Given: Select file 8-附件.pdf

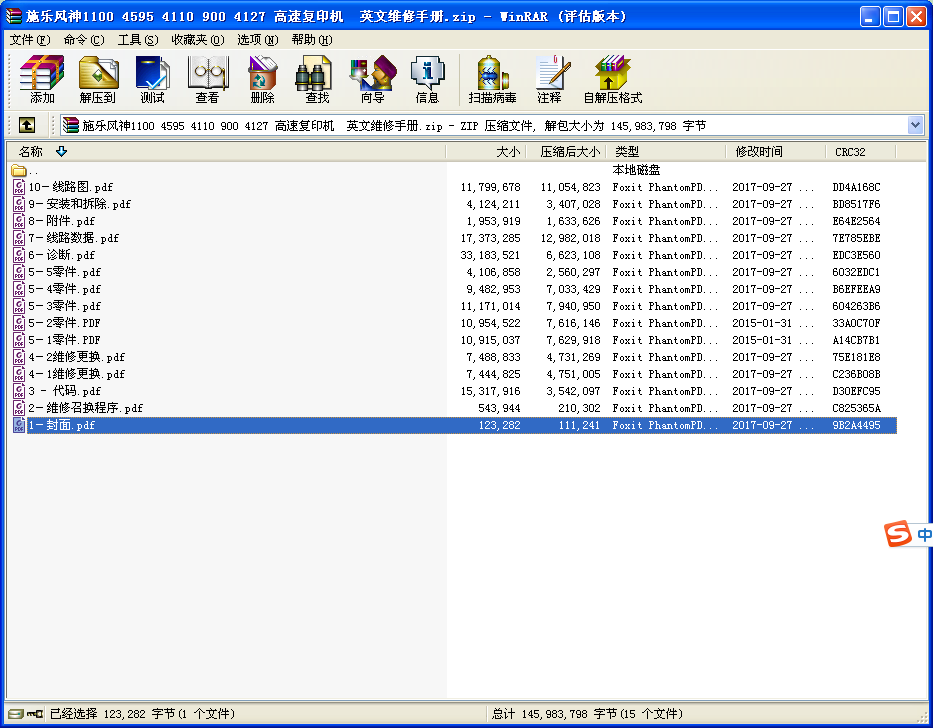Looking at the screenshot, I should [x=61, y=221].
